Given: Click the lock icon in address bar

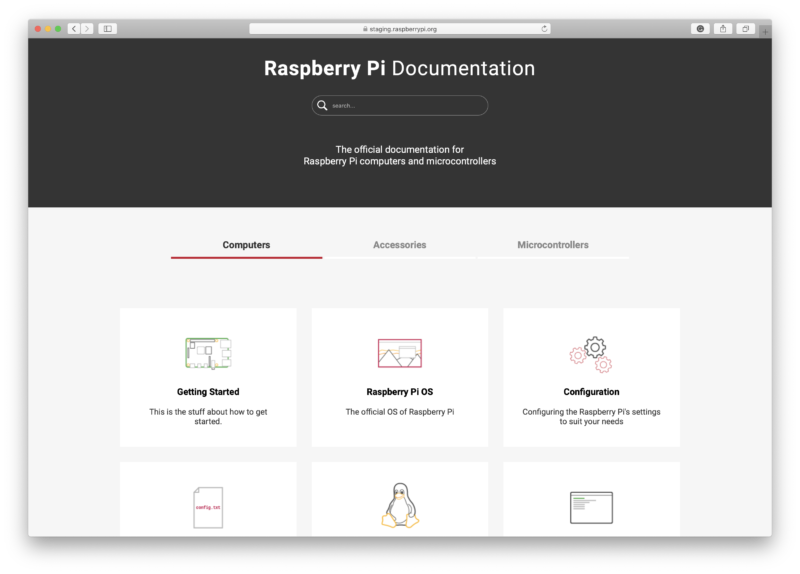Looking at the screenshot, I should pos(365,29).
